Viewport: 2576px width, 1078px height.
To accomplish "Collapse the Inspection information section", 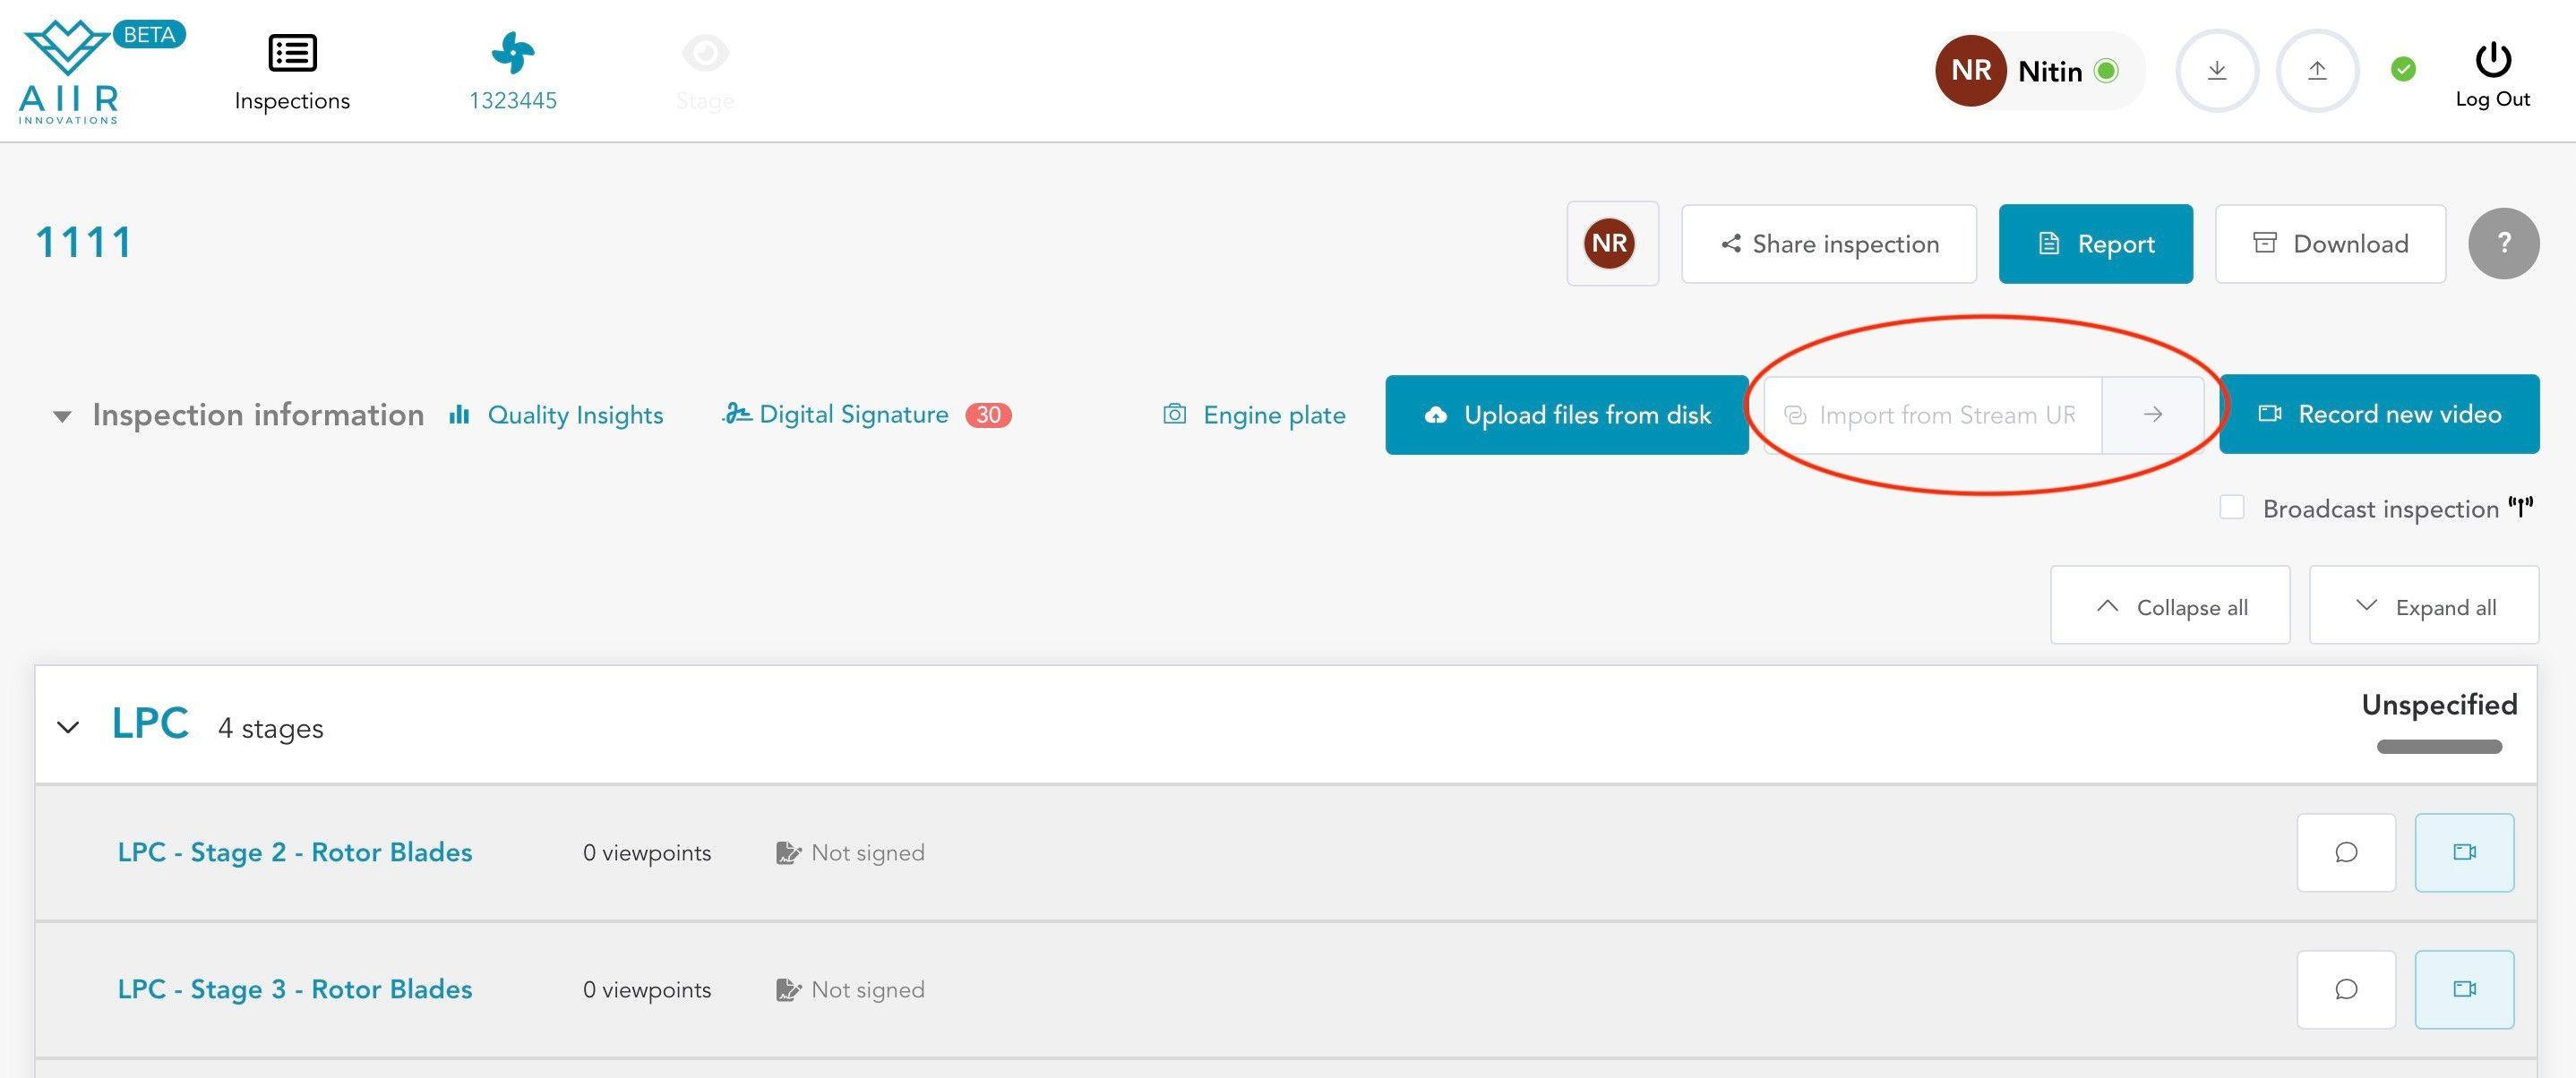I will (62, 416).
